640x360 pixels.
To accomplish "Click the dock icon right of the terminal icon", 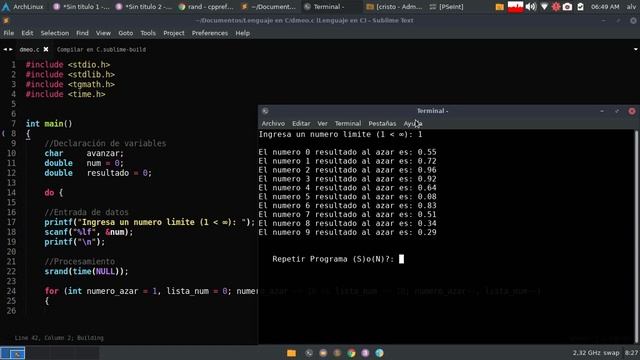I will (x=323, y=353).
